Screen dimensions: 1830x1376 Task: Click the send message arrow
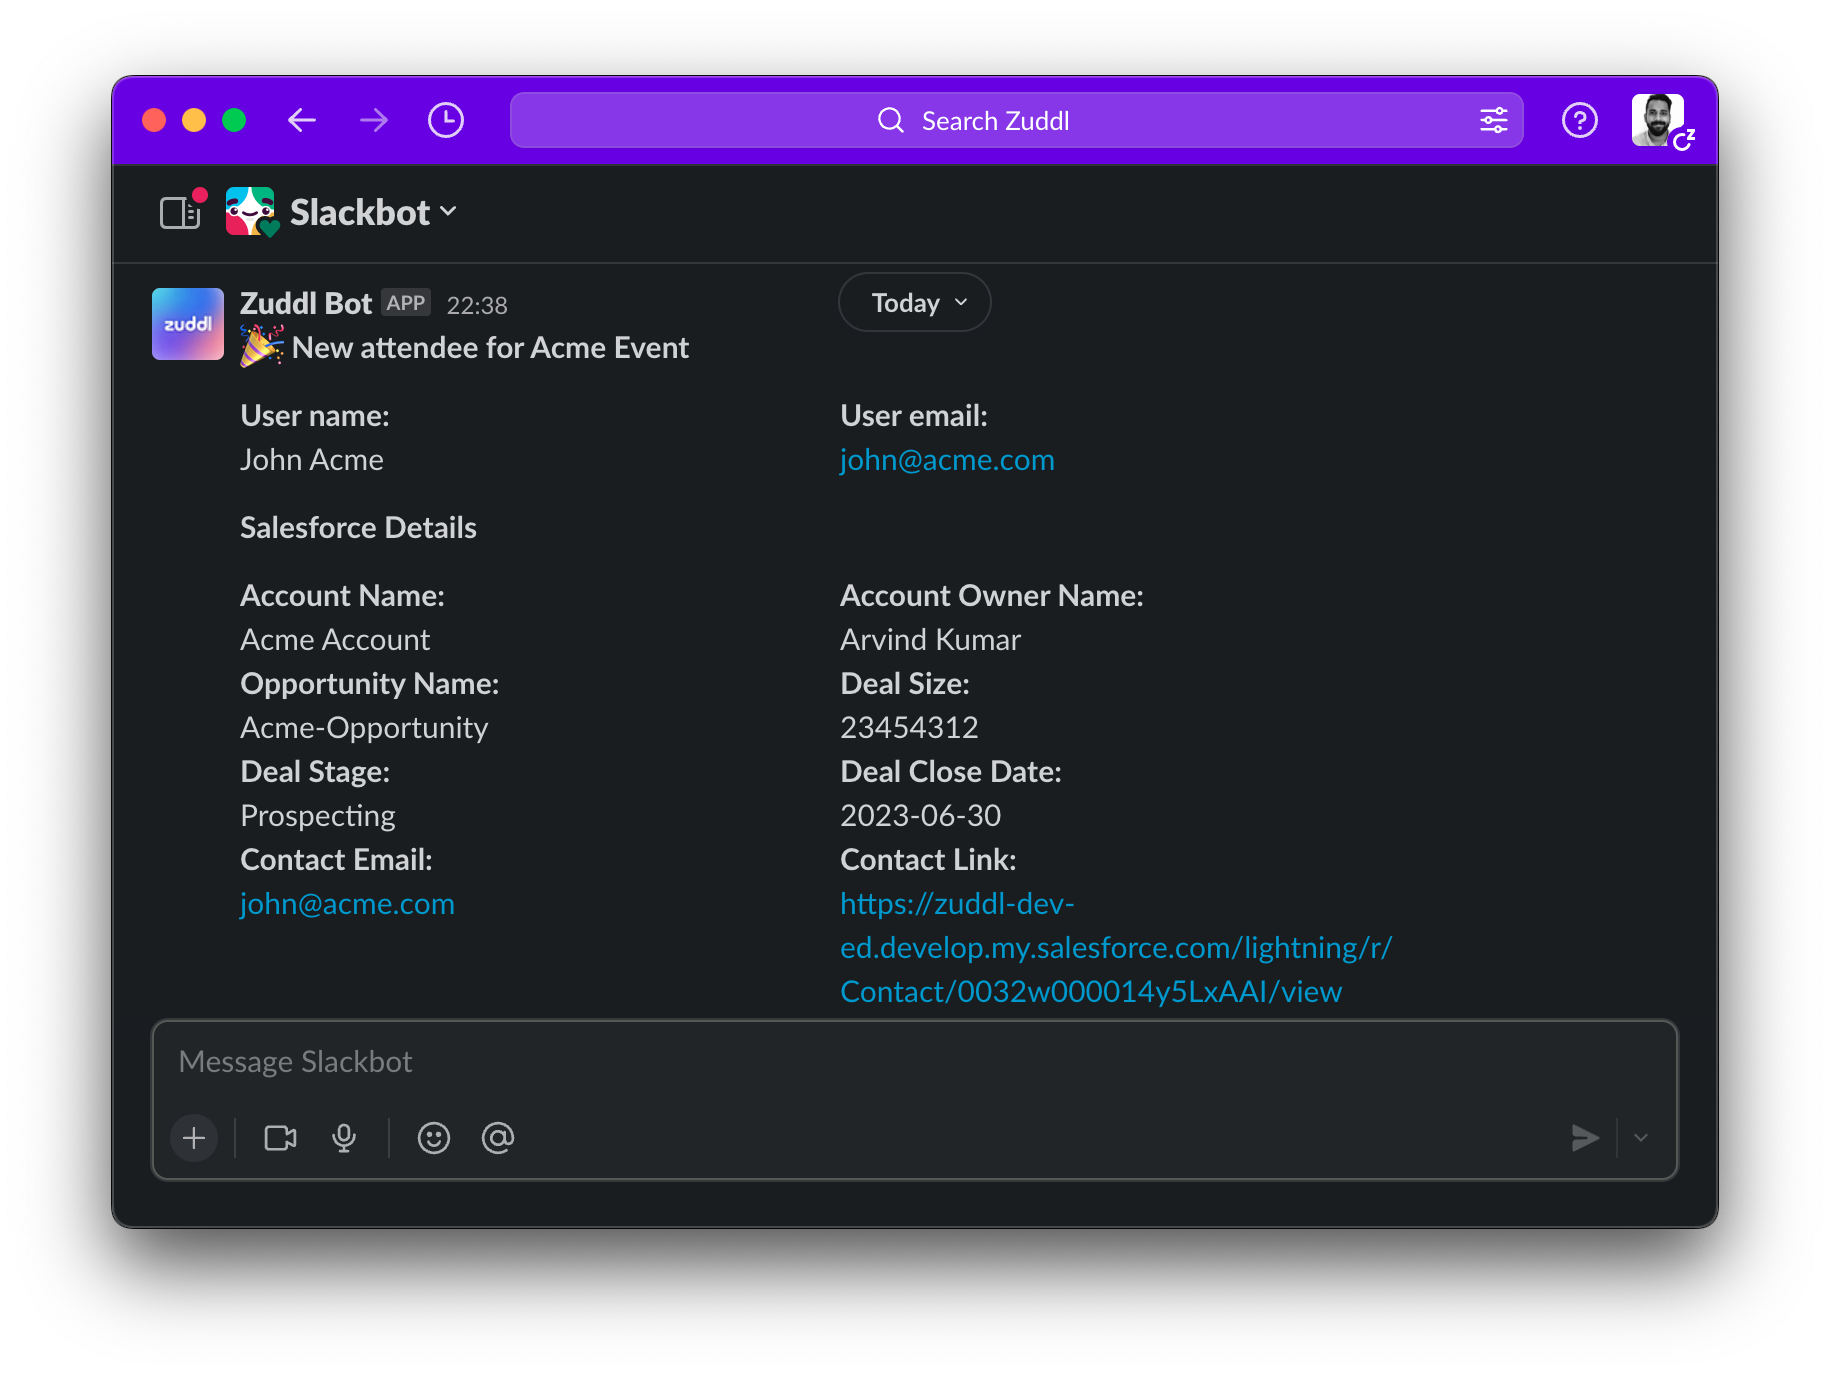[1584, 1138]
